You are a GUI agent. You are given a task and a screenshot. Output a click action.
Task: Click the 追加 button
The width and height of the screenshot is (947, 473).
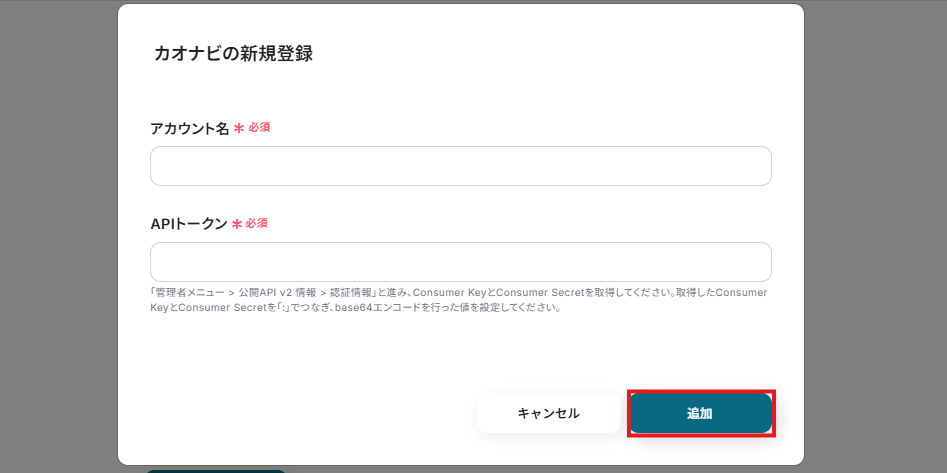point(701,413)
